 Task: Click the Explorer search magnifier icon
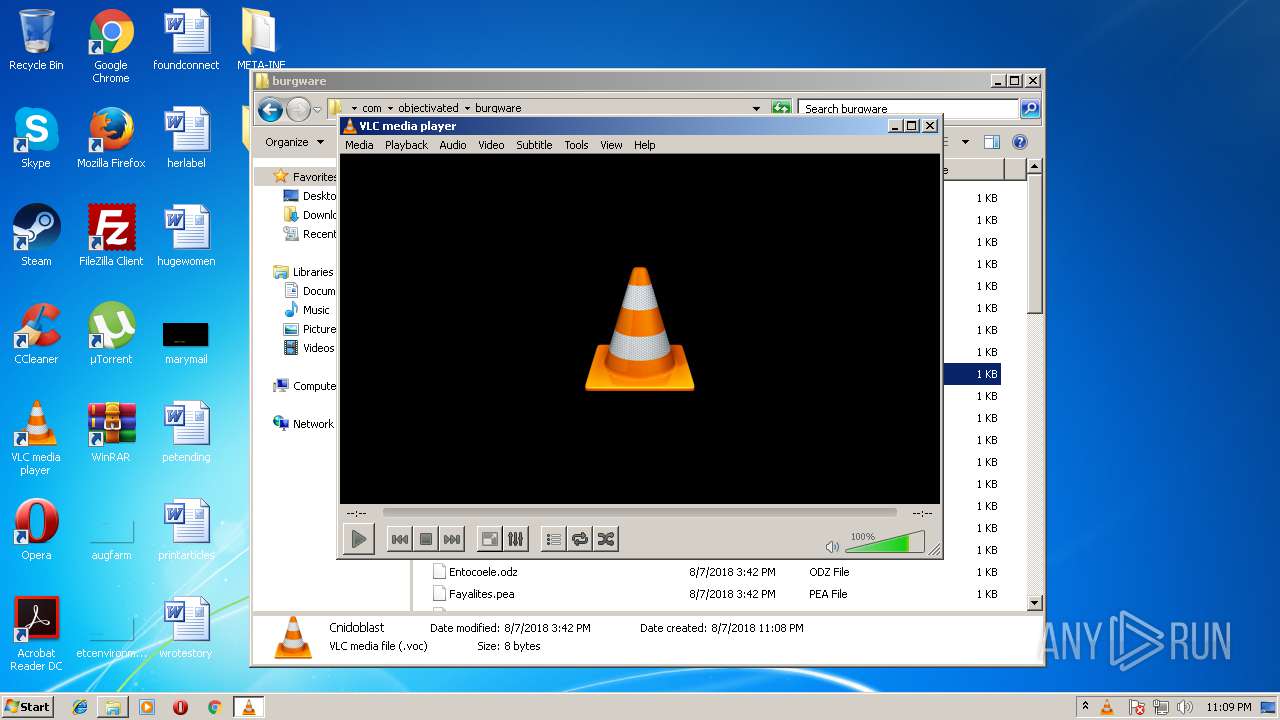point(1029,108)
